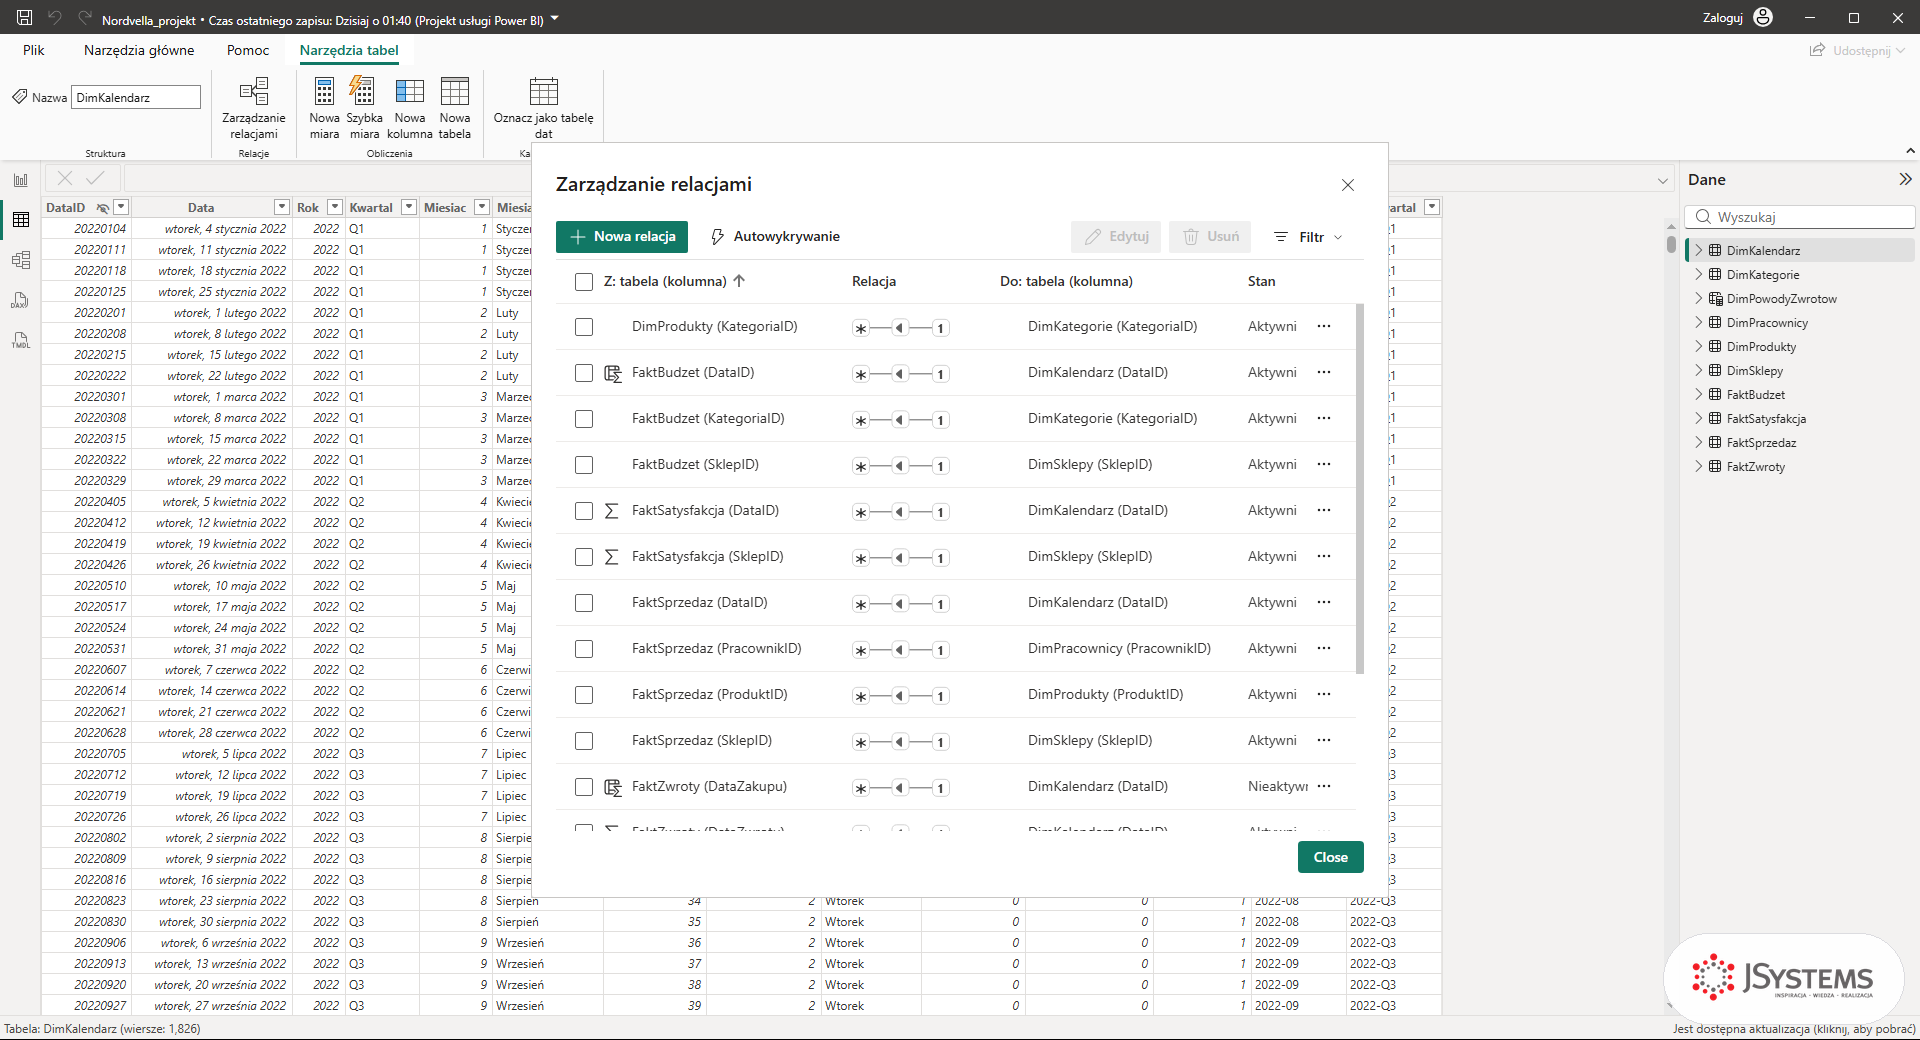Tick the select-all relationships header checkbox

(584, 282)
